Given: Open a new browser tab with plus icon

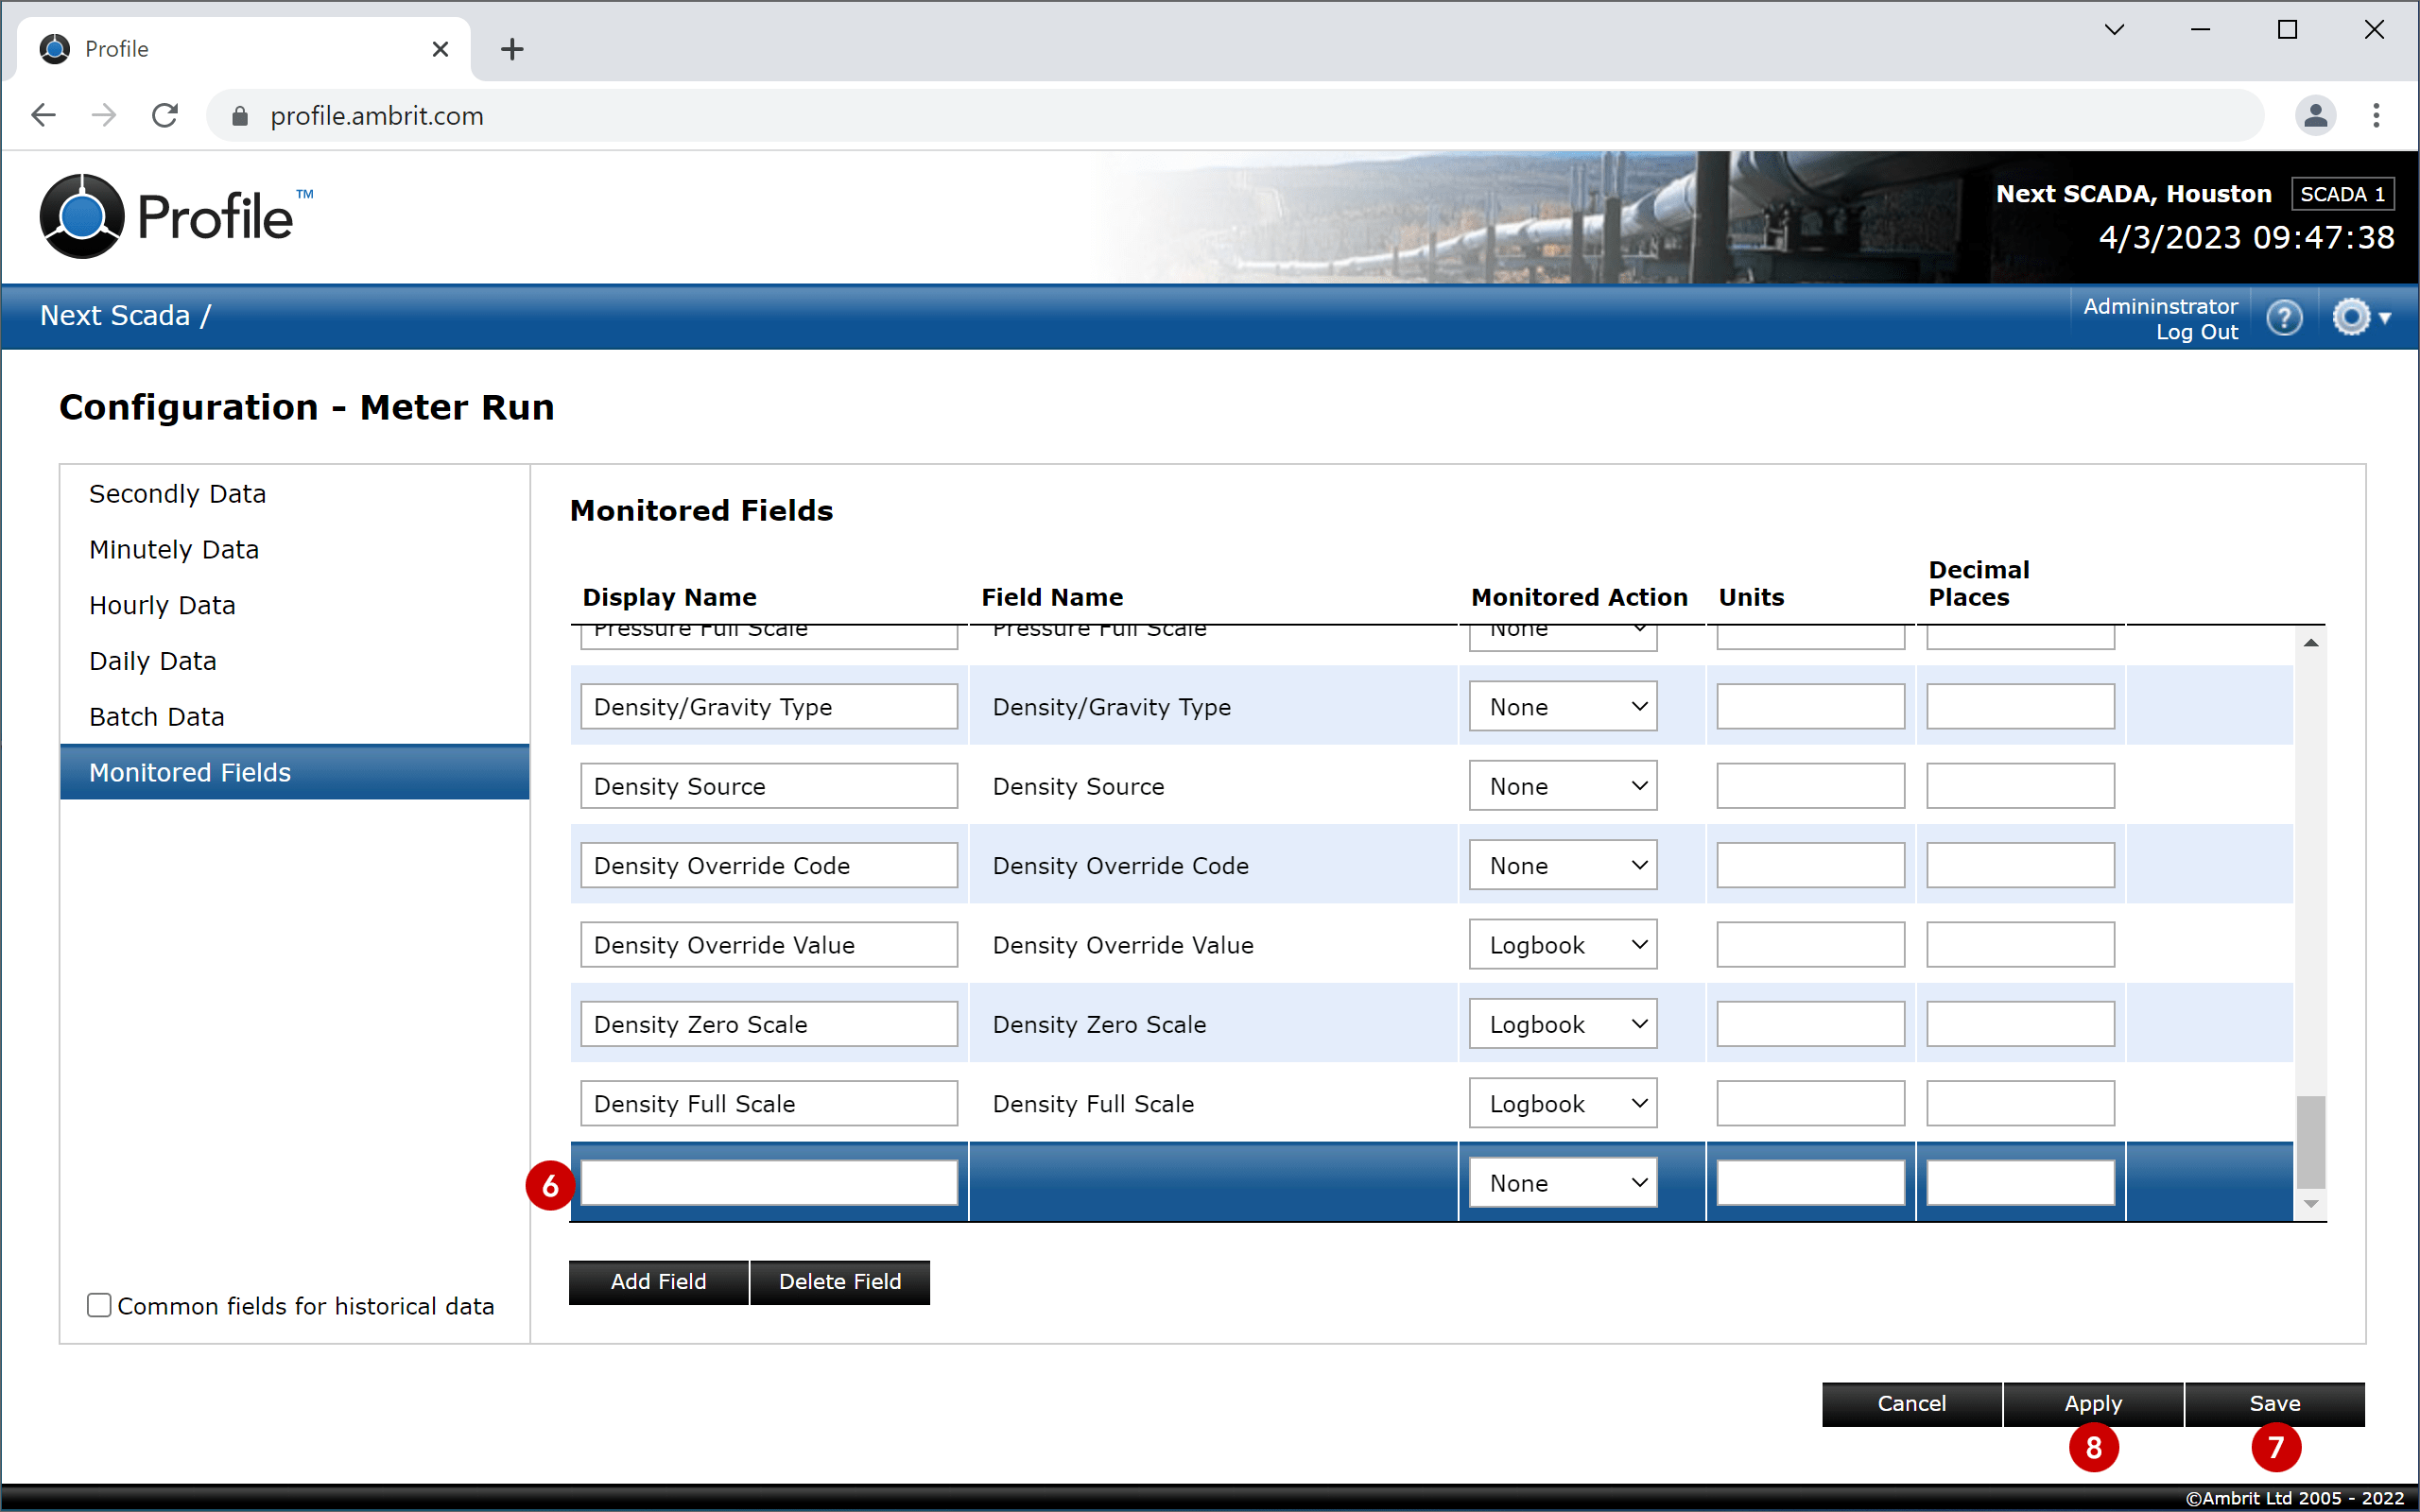Looking at the screenshot, I should (512, 49).
